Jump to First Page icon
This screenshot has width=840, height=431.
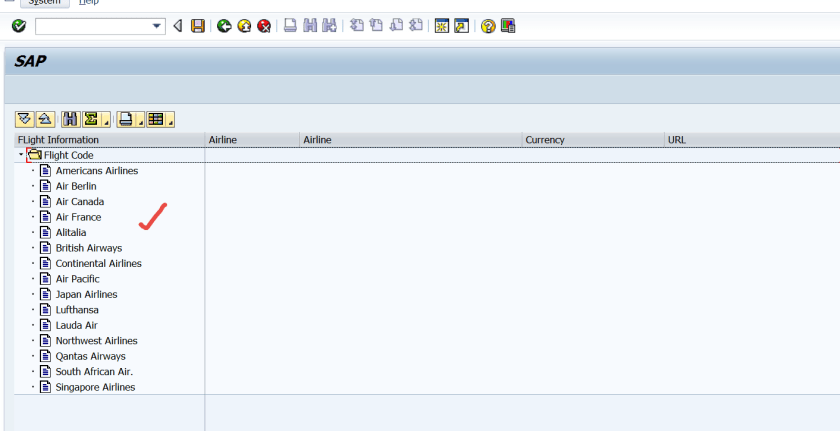pyautogui.click(x=356, y=25)
